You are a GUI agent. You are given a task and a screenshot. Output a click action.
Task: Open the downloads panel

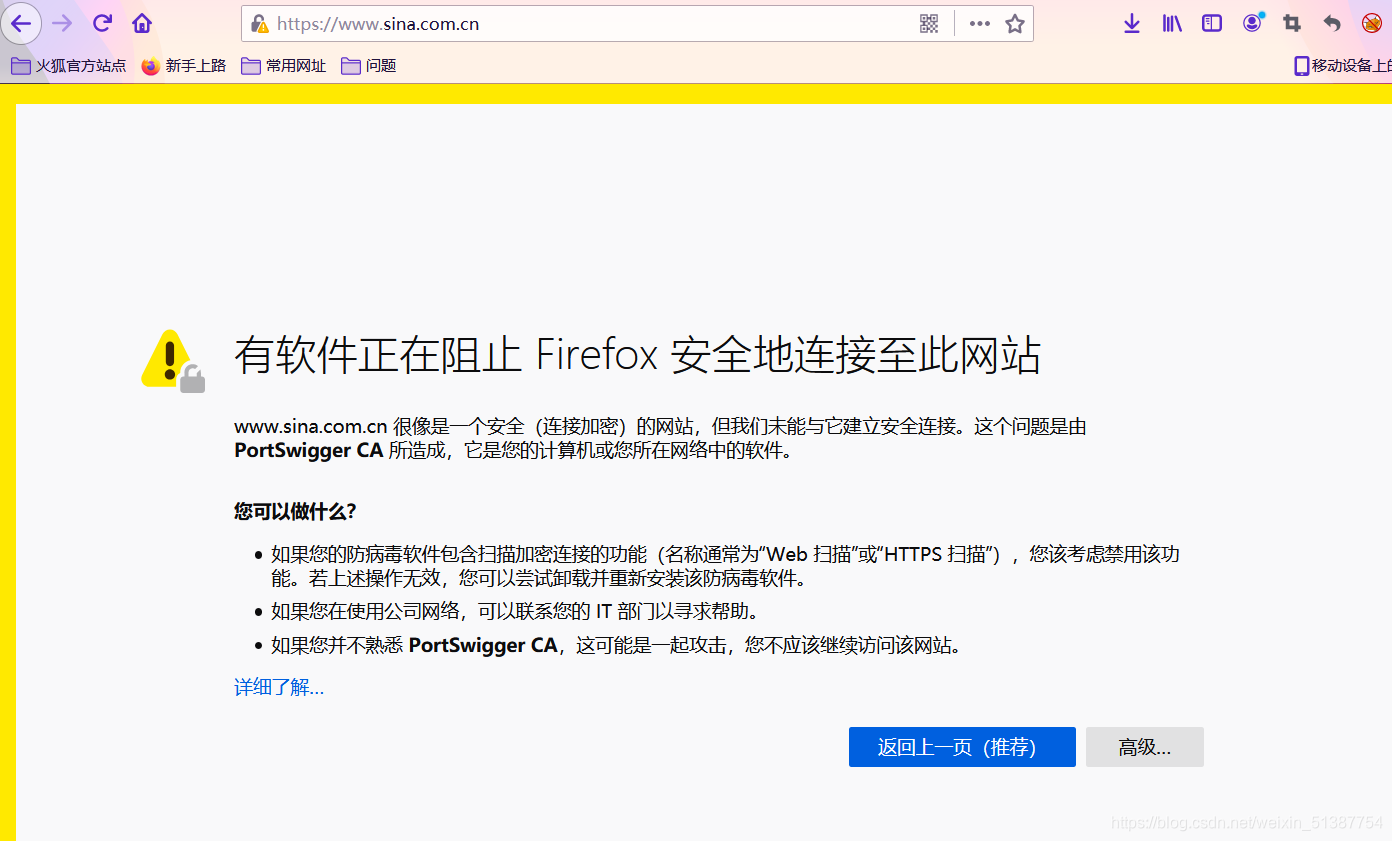click(x=1132, y=23)
